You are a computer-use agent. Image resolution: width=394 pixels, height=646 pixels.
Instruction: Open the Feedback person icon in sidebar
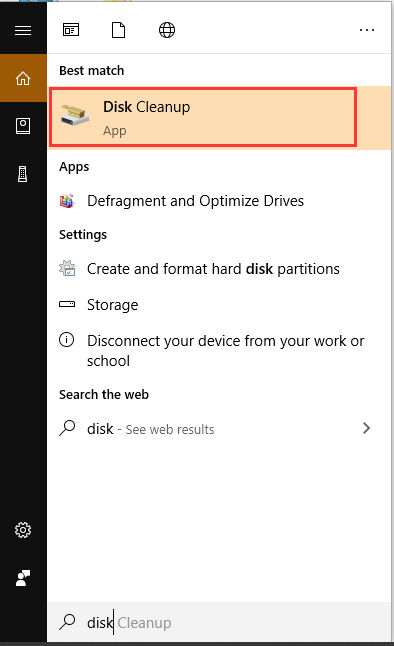[x=23, y=578]
